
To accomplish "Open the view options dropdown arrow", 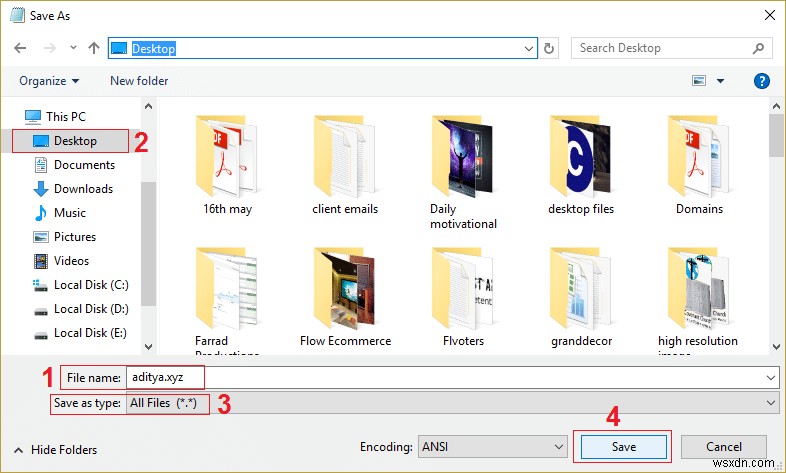I will [720, 81].
